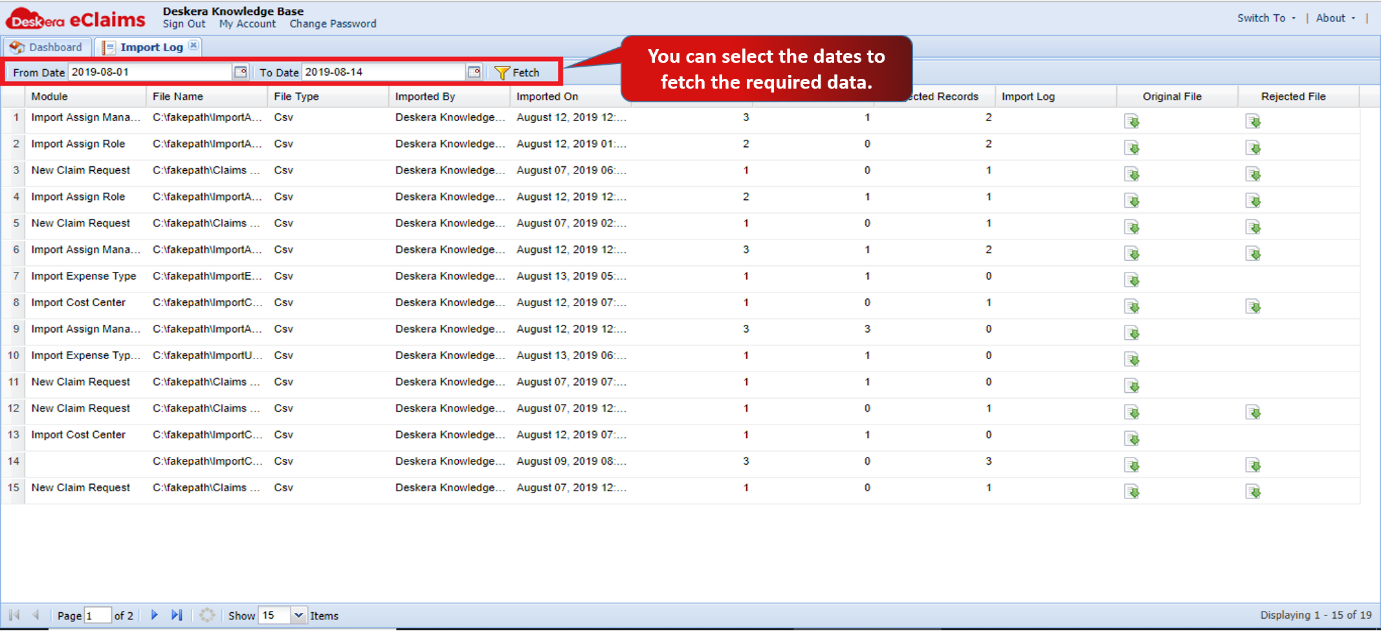This screenshot has height=631, width=1381.
Task: Download rejected file for row 2
Action: click(x=1253, y=147)
